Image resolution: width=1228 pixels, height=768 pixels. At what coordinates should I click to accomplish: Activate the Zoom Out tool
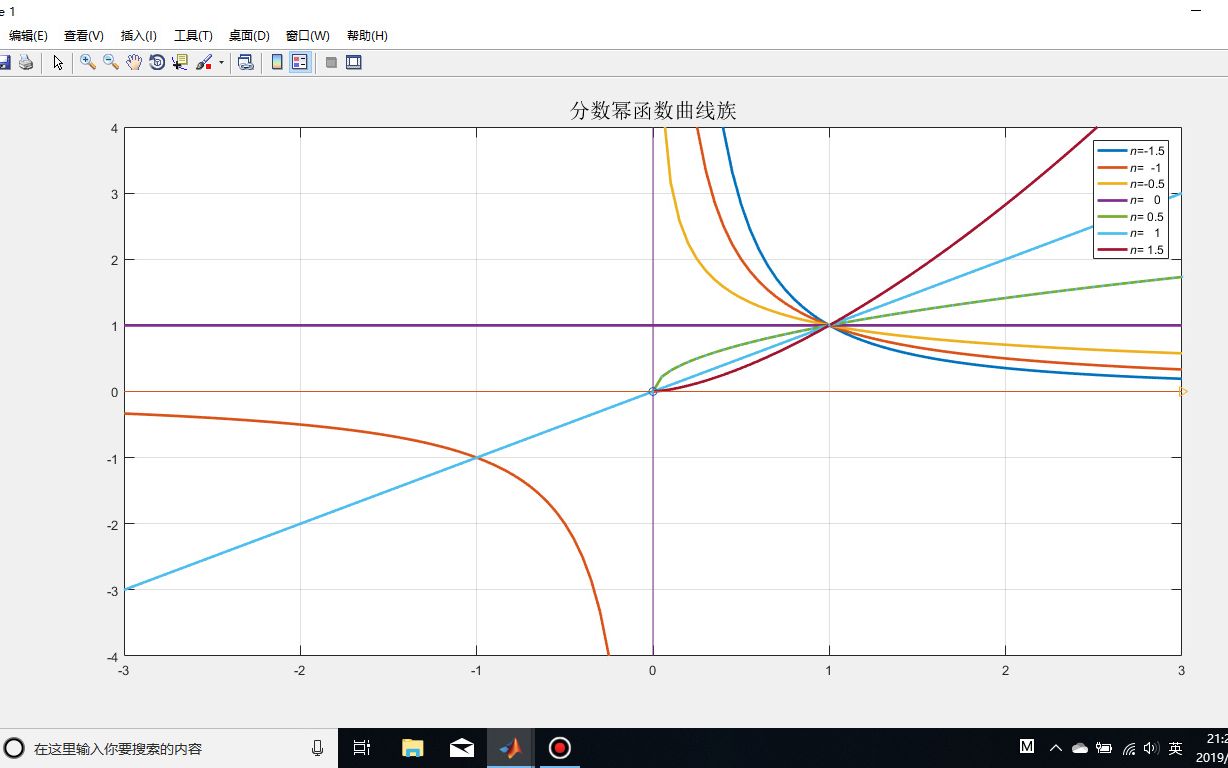click(111, 62)
